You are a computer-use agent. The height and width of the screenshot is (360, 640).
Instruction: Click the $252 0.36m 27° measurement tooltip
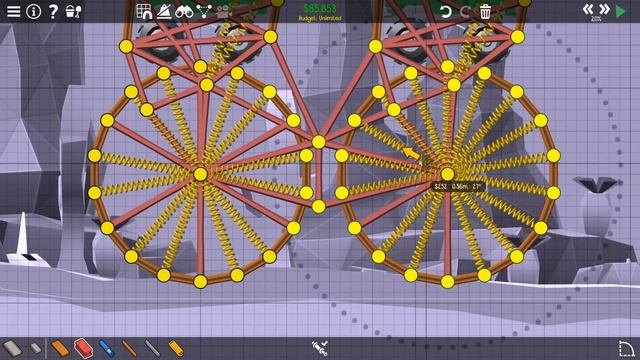point(458,187)
